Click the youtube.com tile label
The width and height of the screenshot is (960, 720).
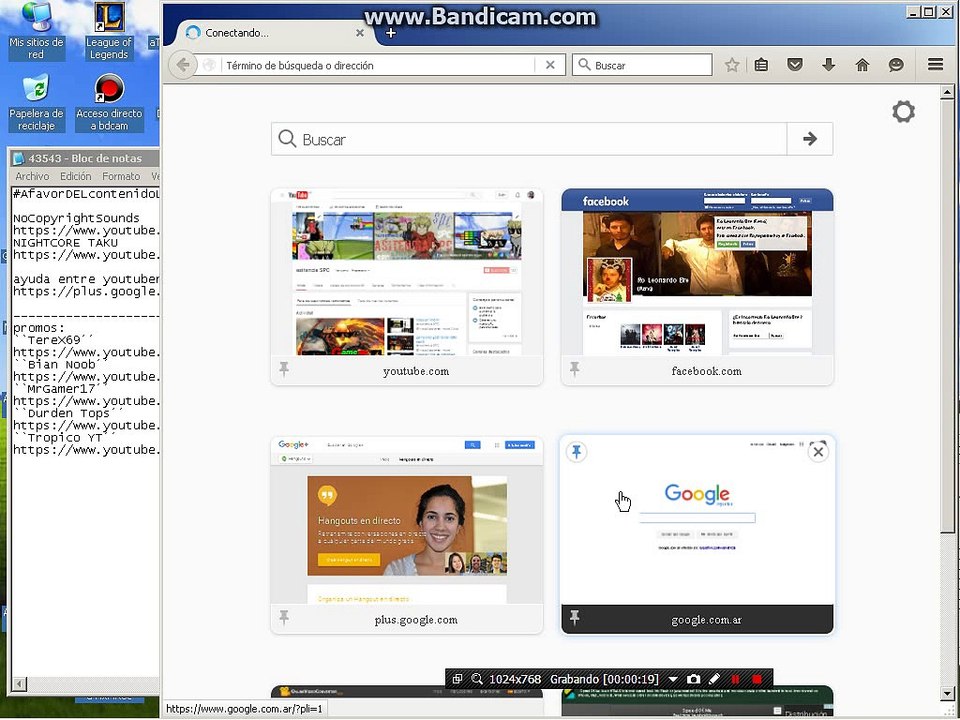tap(416, 371)
